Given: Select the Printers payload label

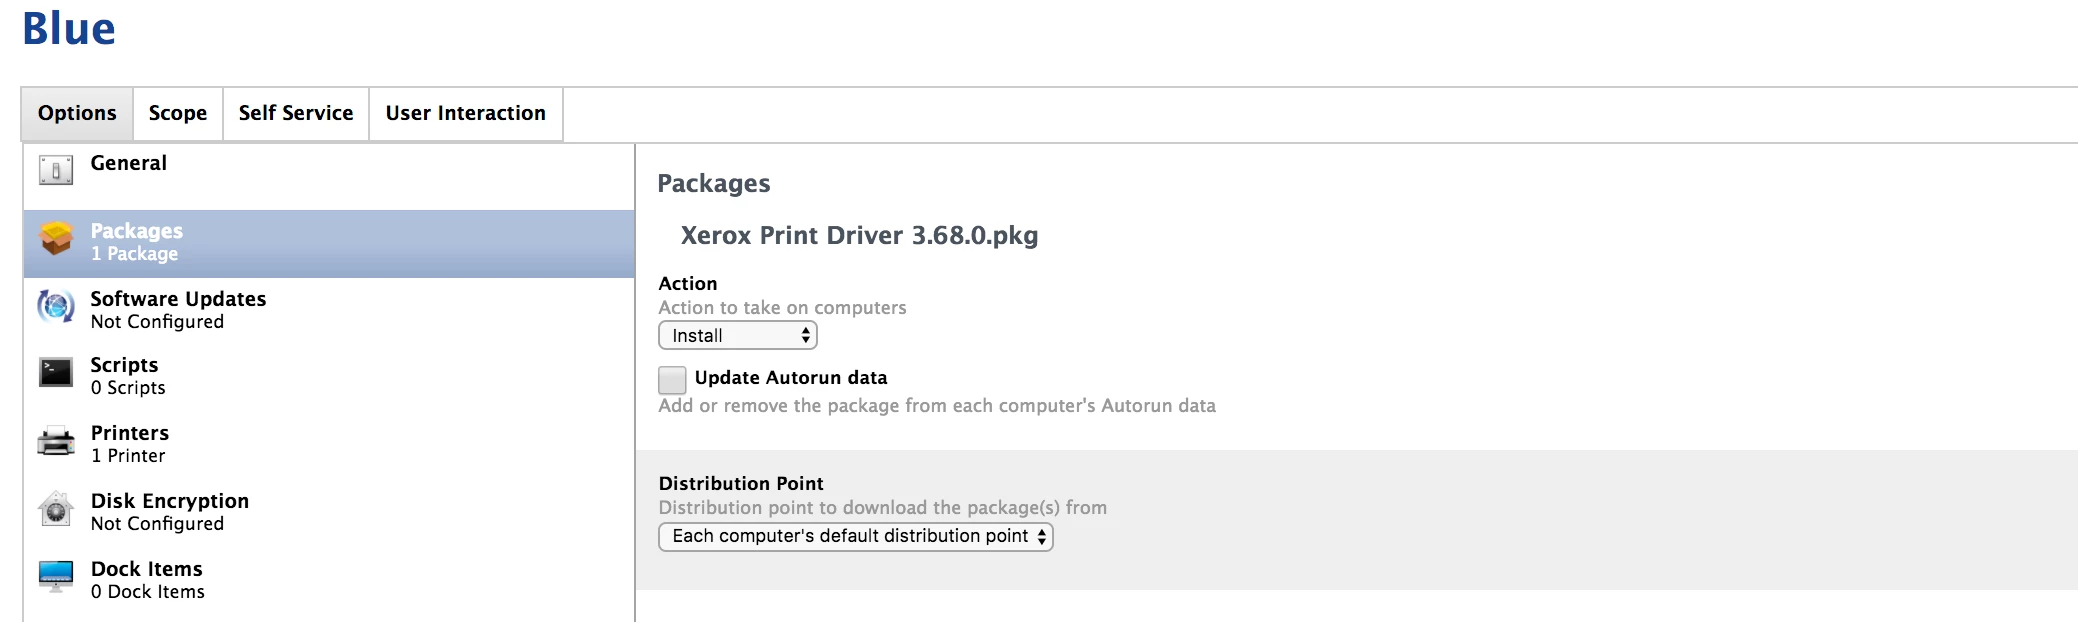Looking at the screenshot, I should tap(130, 433).
